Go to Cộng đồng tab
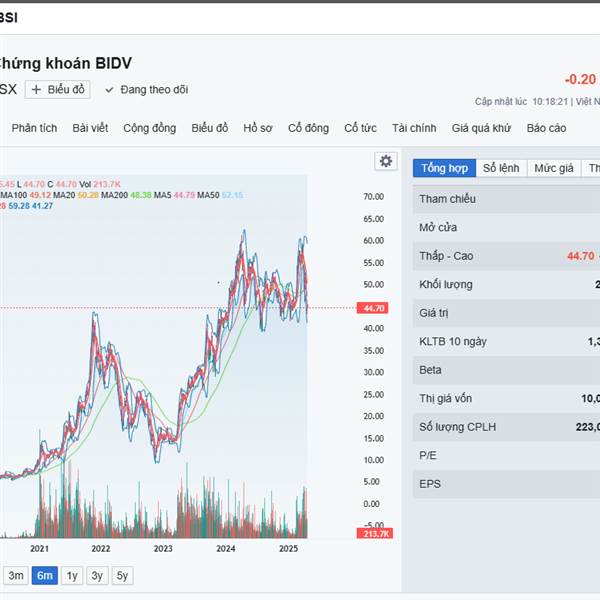 pyautogui.click(x=149, y=128)
